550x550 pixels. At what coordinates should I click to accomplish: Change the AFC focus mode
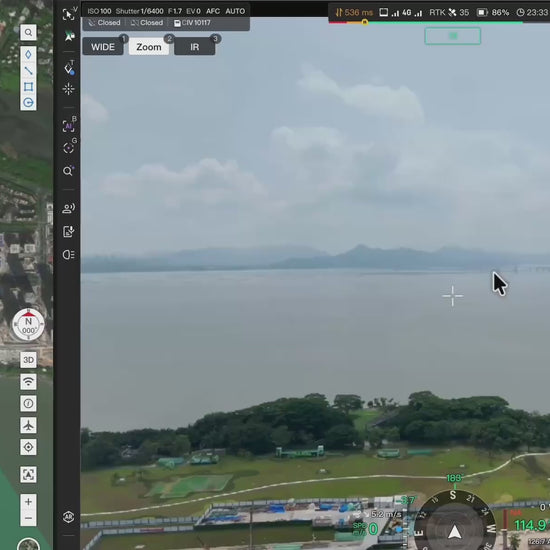(x=213, y=11)
